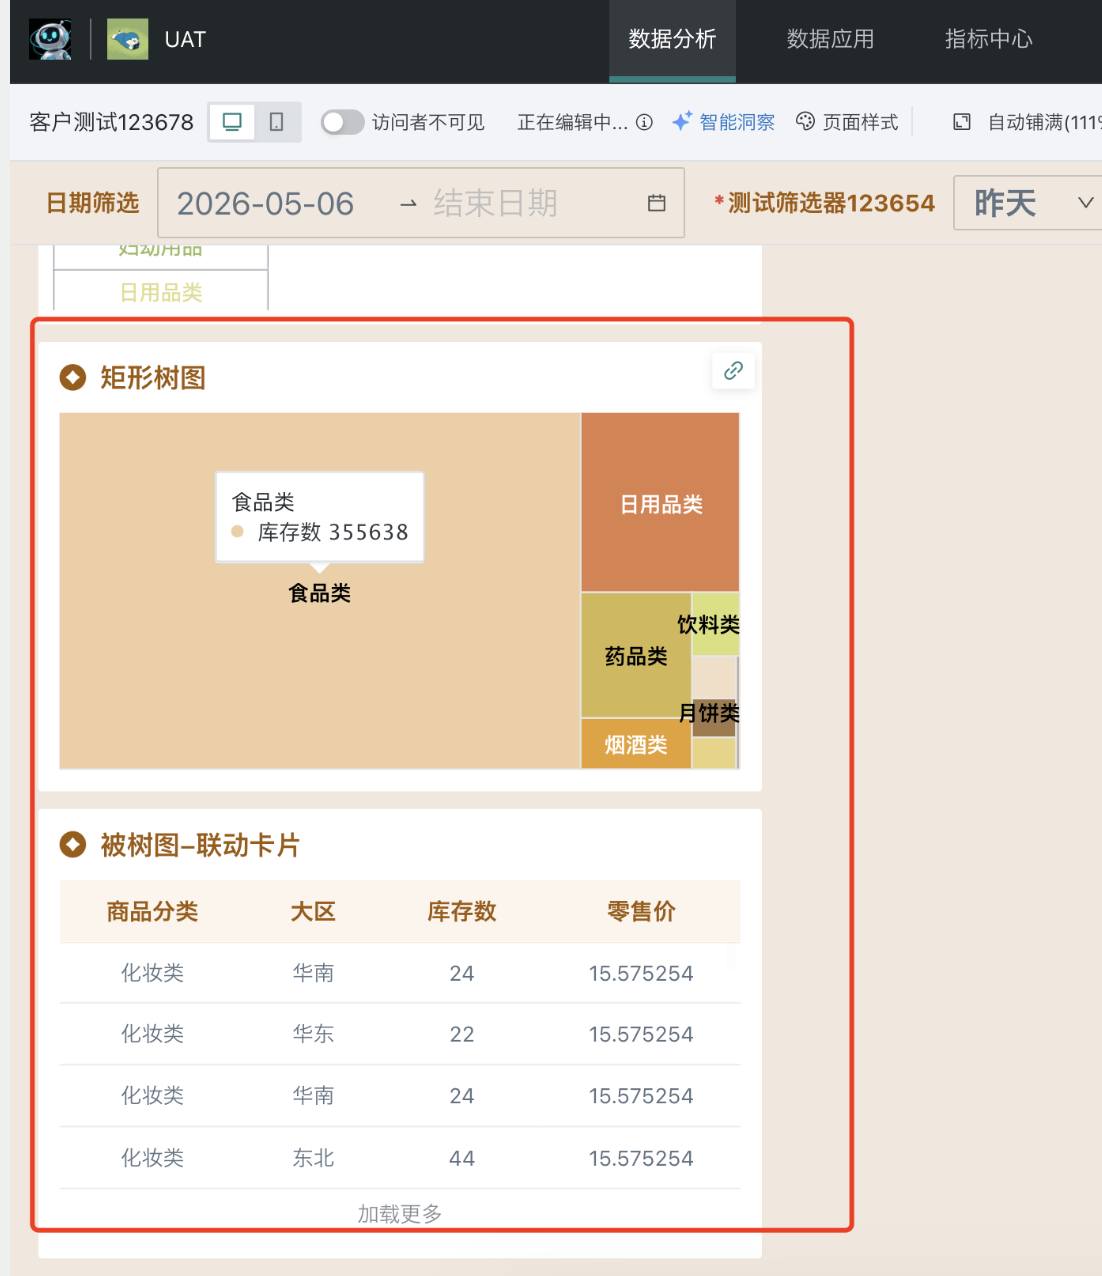Click the UAT workspace avatar icon
1102x1276 pixels.
coord(127,40)
